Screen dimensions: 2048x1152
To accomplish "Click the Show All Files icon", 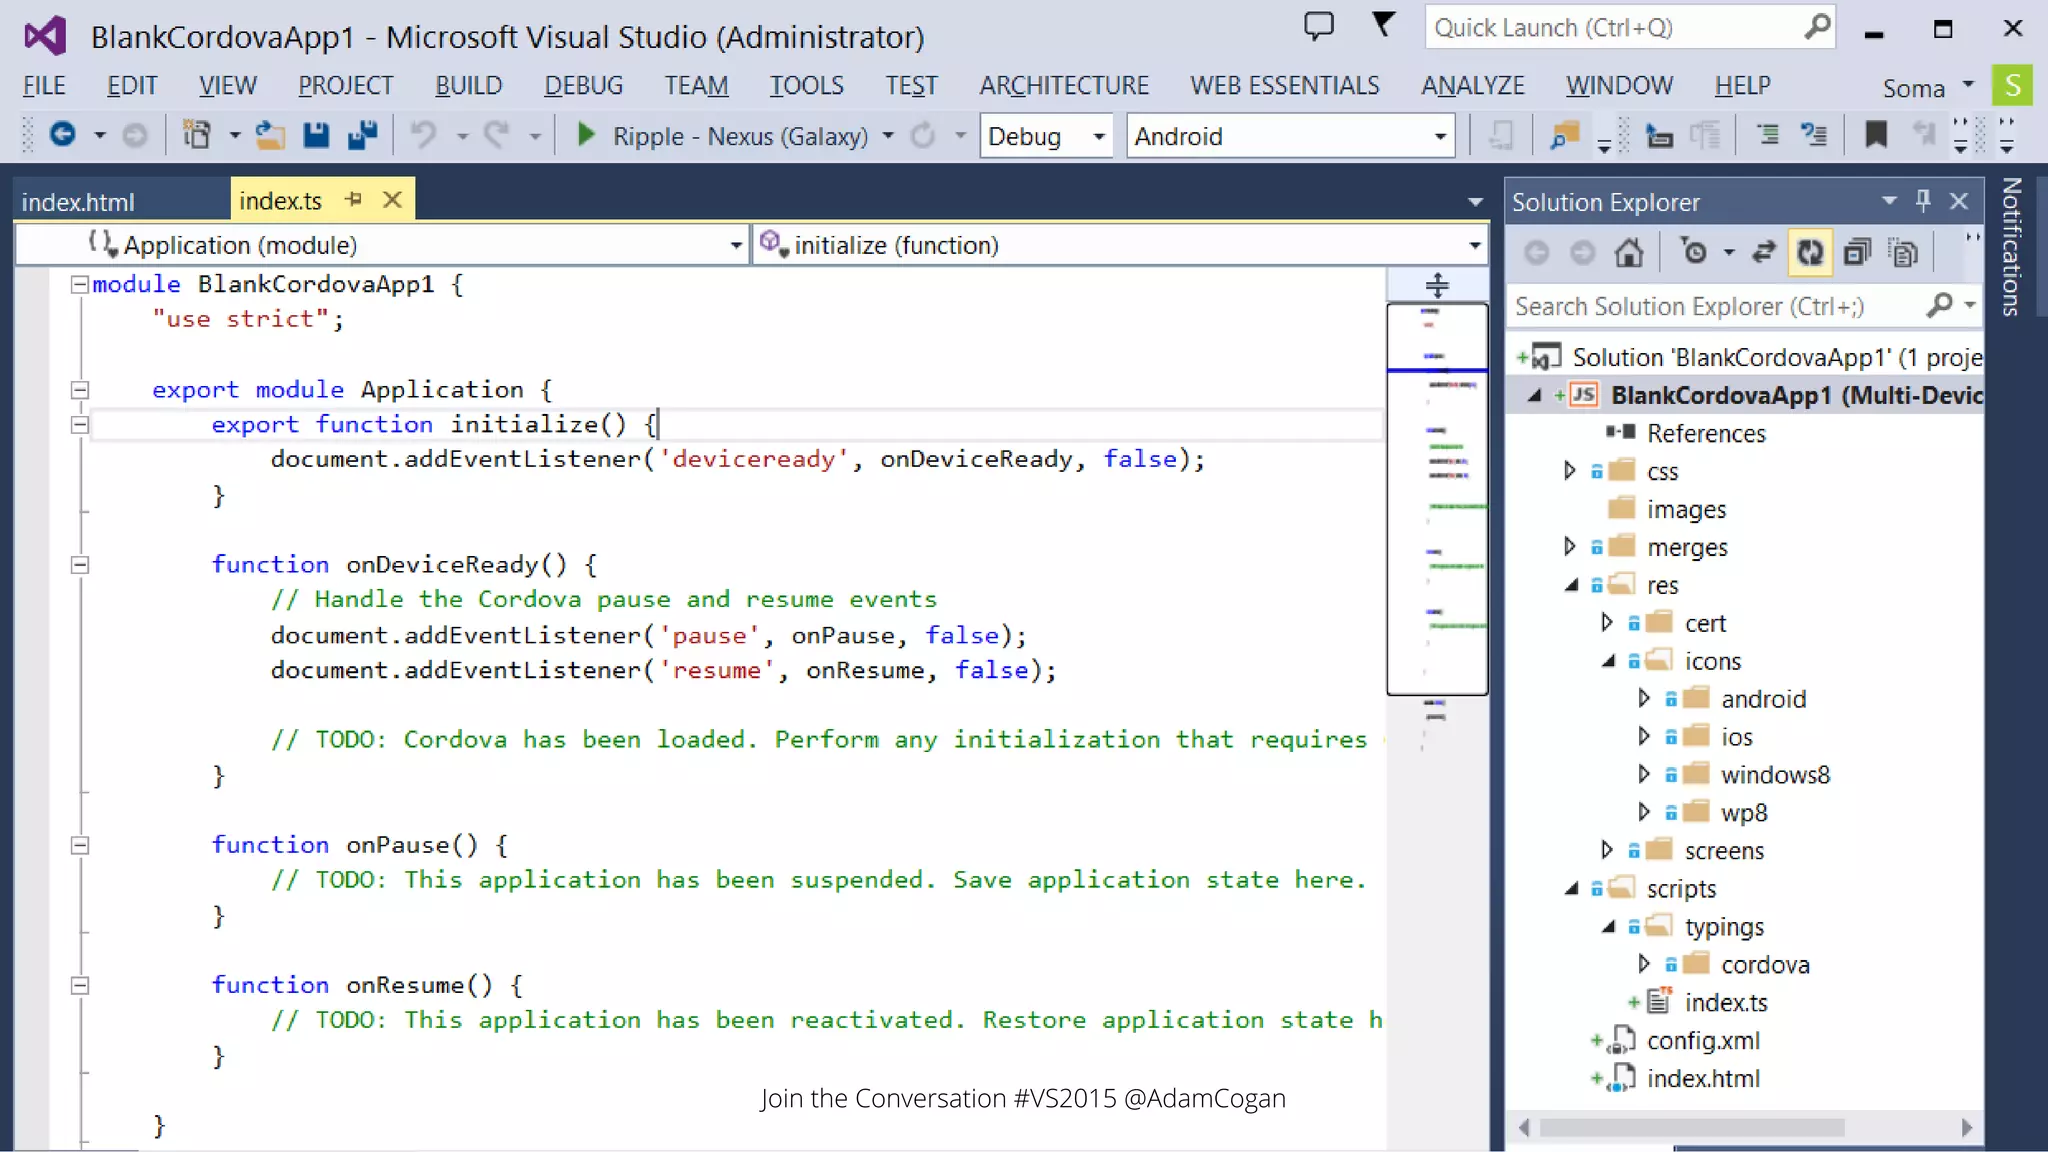I will click(x=1903, y=252).
